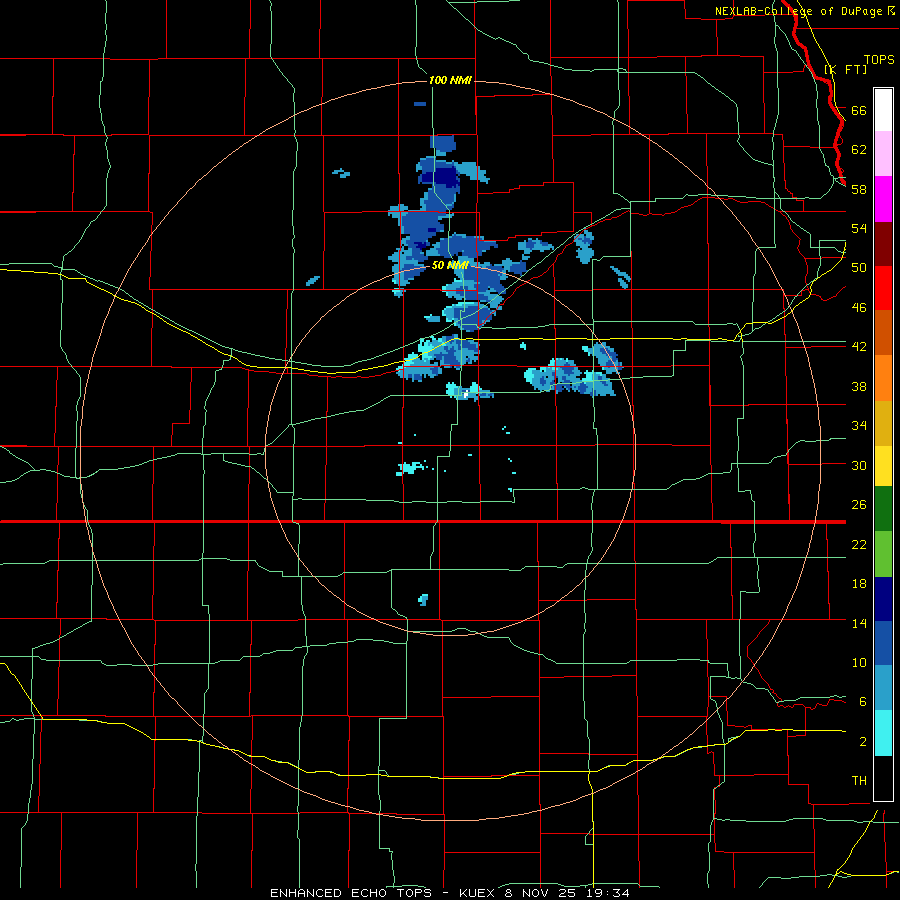Click the white swatch in the TOPS legend
The width and height of the screenshot is (900, 900).
tap(883, 110)
